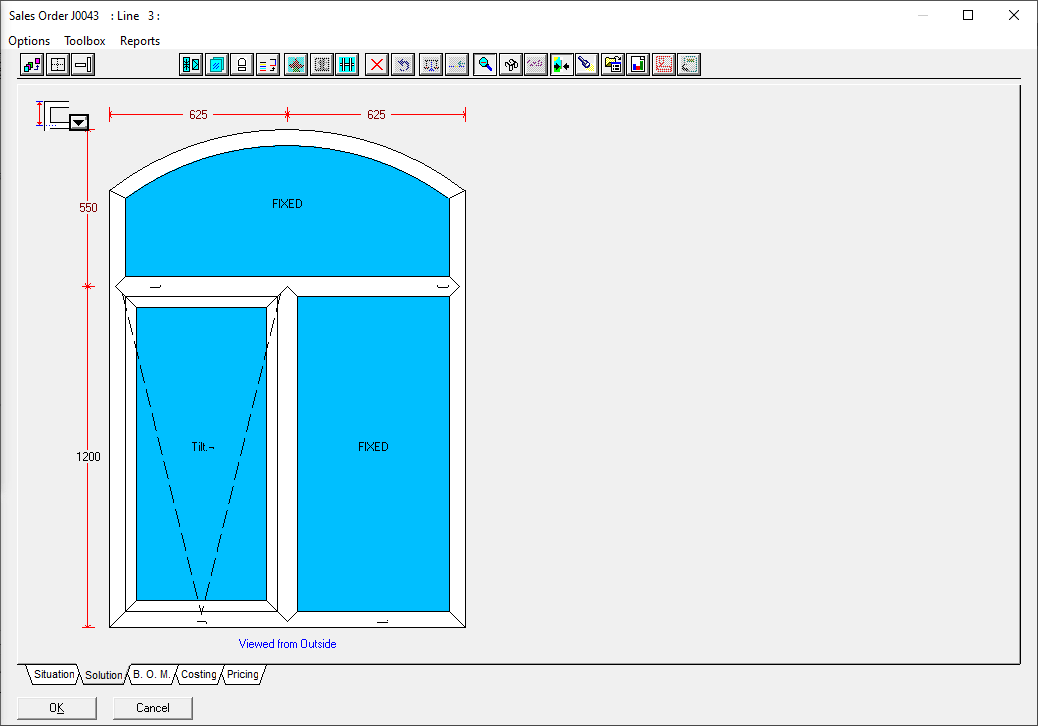Click the binoculars find icon
Screen dimensions: 1038x726
(x=511, y=65)
